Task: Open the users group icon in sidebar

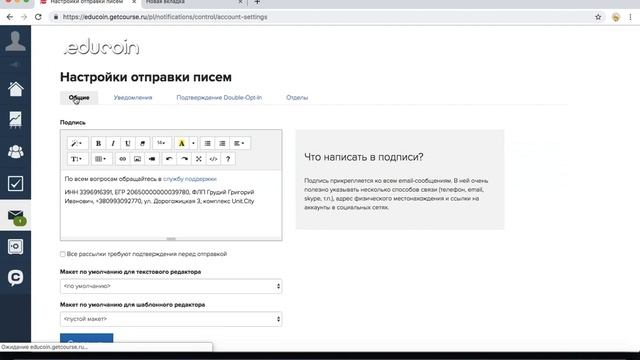Action: [16, 152]
